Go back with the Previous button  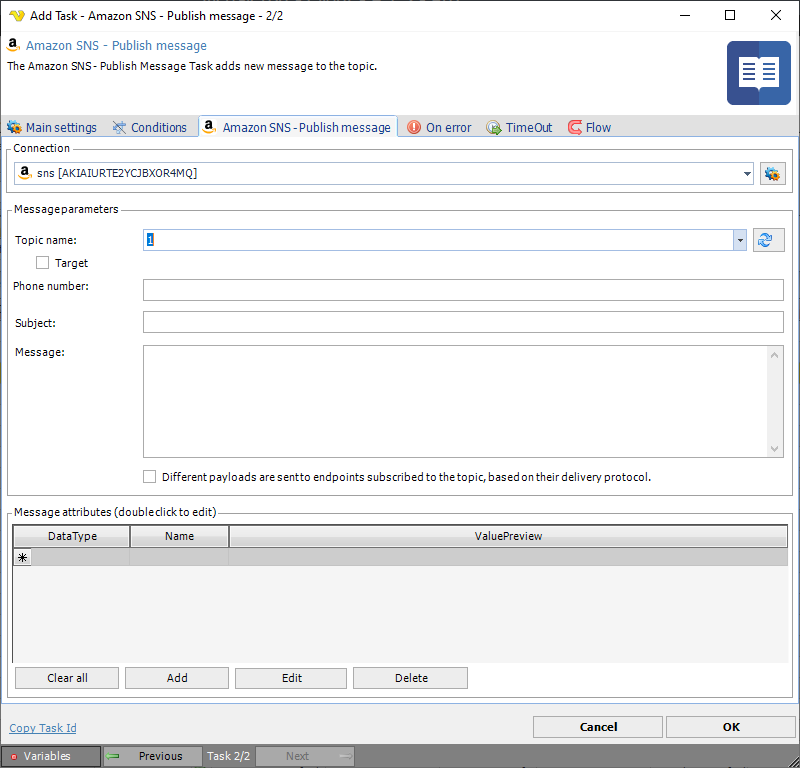click(152, 756)
